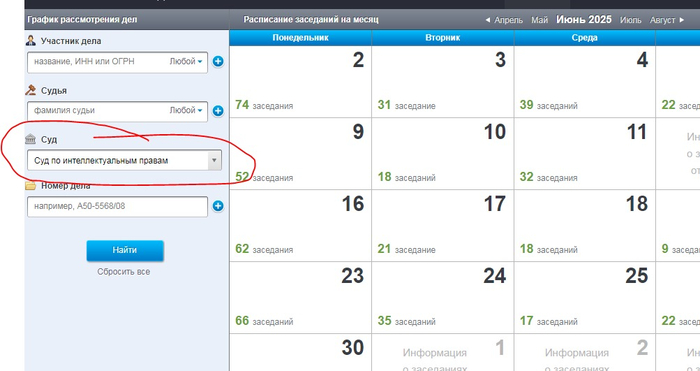Click the left arrow before Апрель
This screenshot has height=371, width=700.
point(488,20)
